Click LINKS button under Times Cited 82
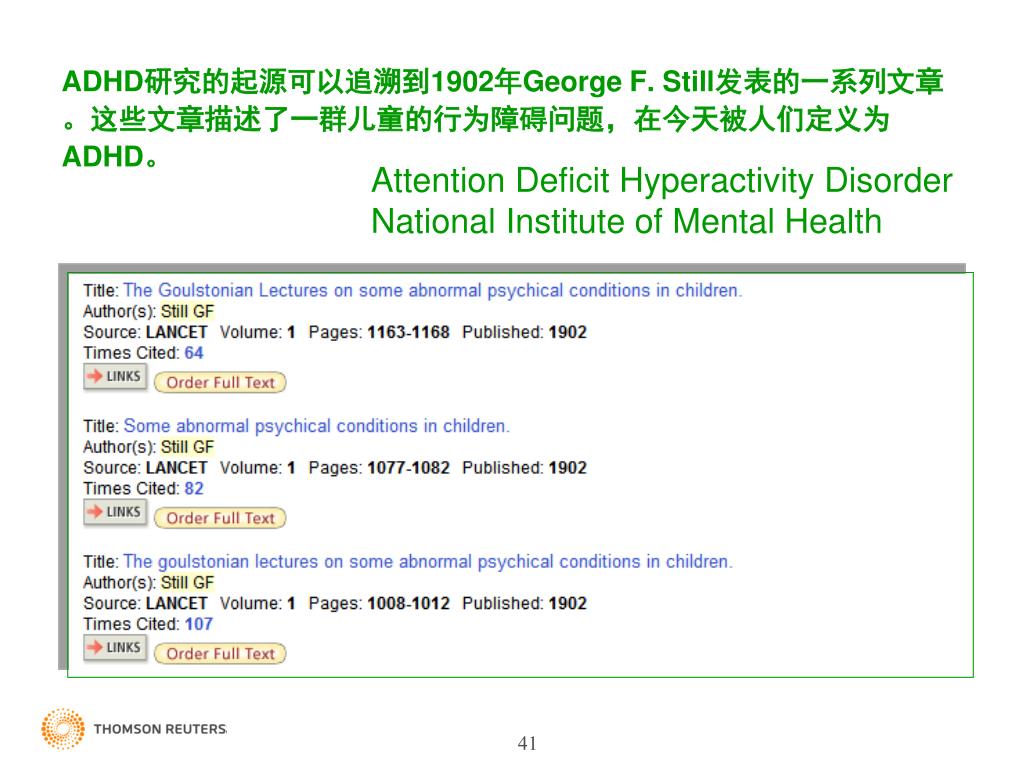Screen dimensions: 1024x768 coord(116,512)
